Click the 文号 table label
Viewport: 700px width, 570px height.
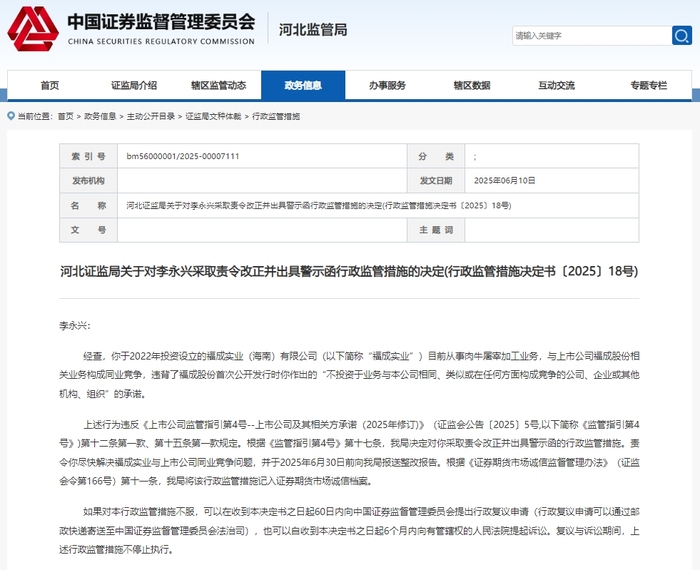pyautogui.click(x=88, y=230)
